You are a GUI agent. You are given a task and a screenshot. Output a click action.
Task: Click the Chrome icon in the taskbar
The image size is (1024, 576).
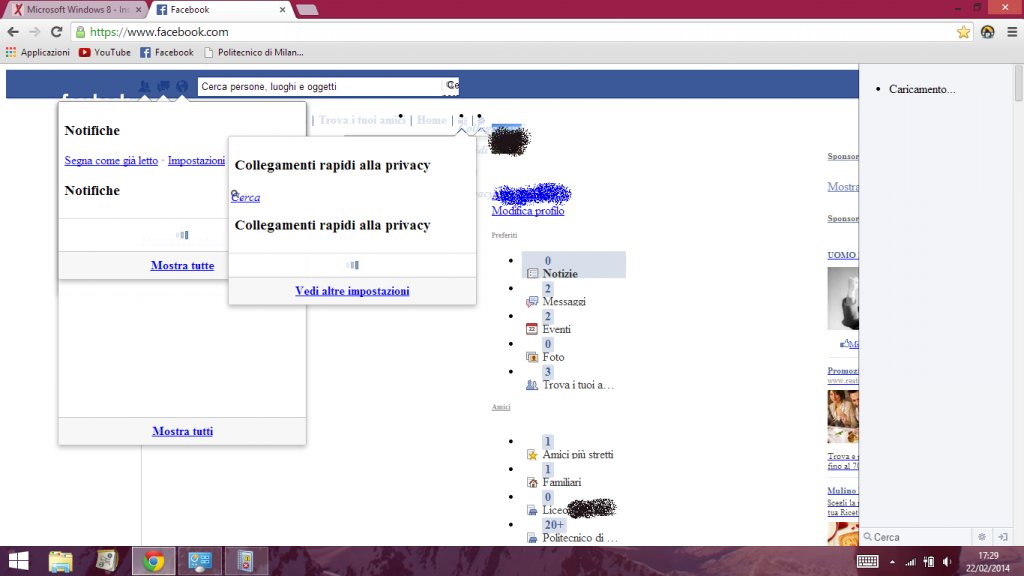coord(154,561)
